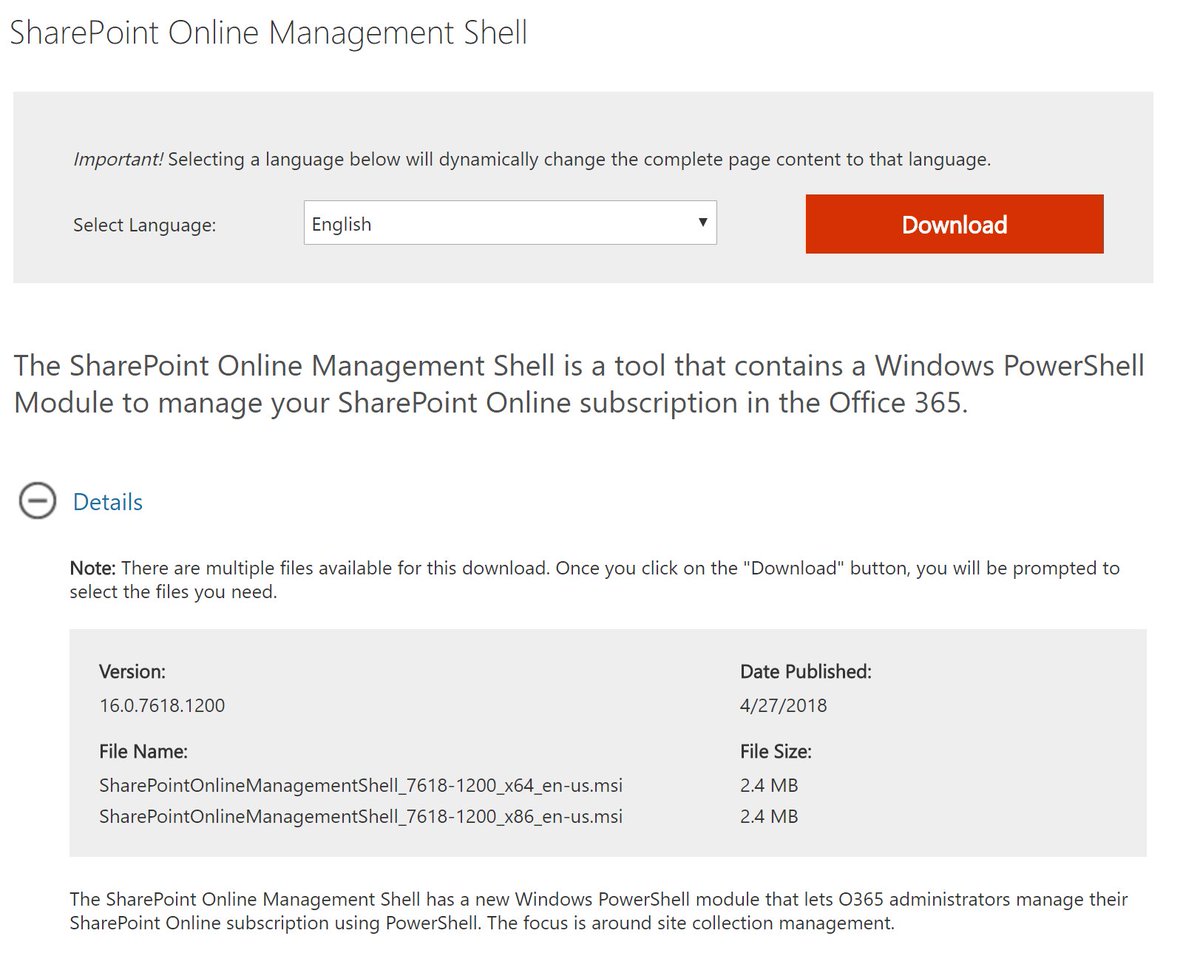This screenshot has height=970, width=1200.
Task: Click the File Name label
Action: coord(144,751)
